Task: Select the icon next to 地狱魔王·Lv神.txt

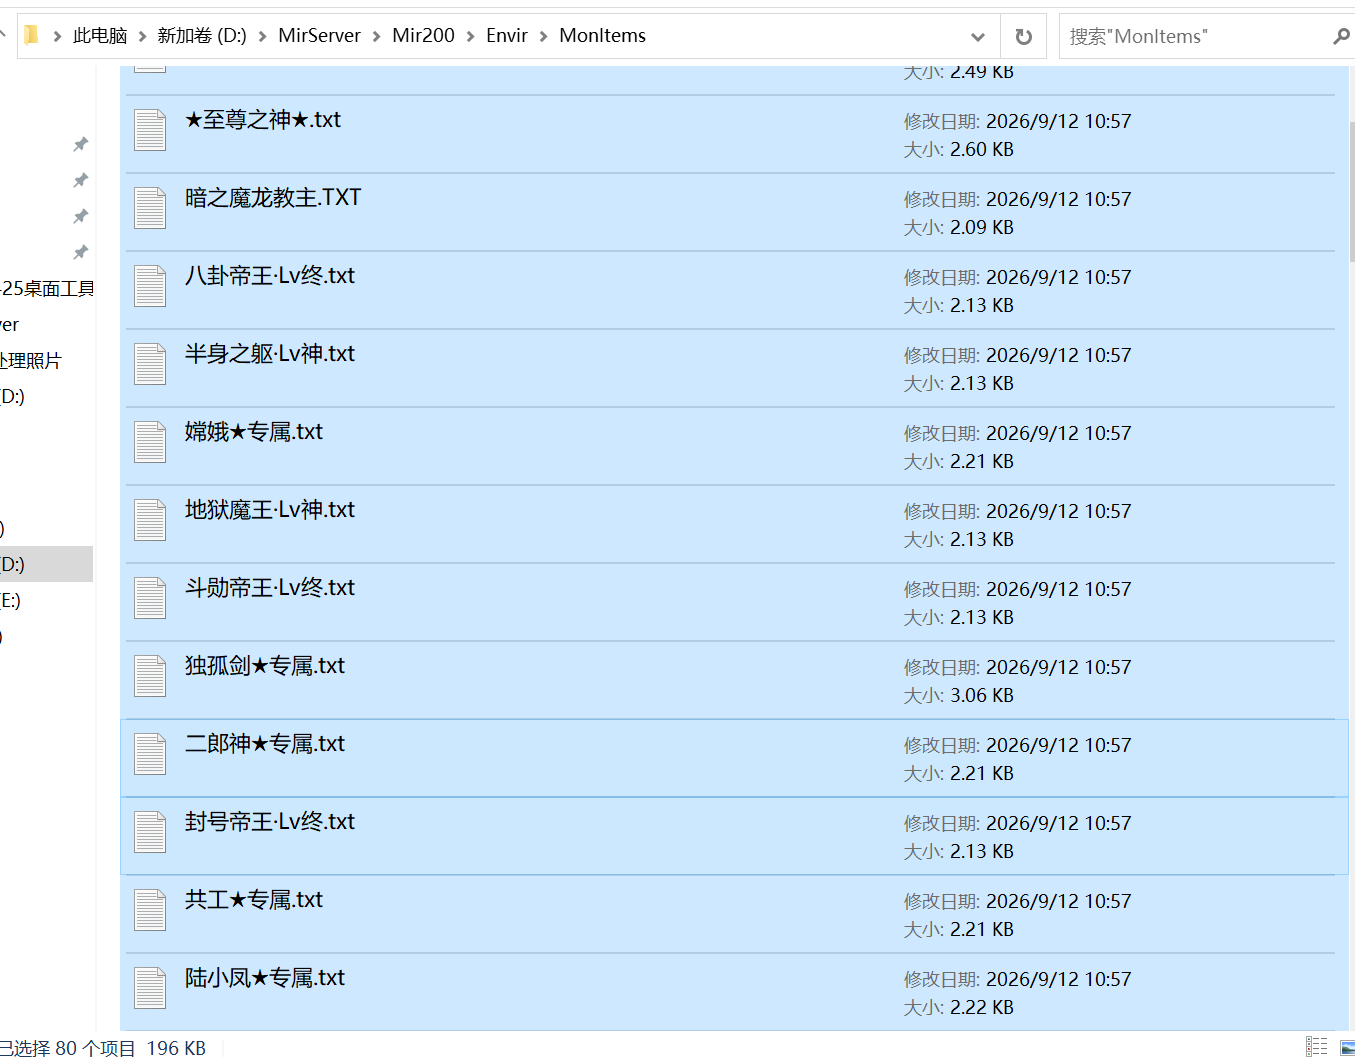Action: (x=150, y=520)
